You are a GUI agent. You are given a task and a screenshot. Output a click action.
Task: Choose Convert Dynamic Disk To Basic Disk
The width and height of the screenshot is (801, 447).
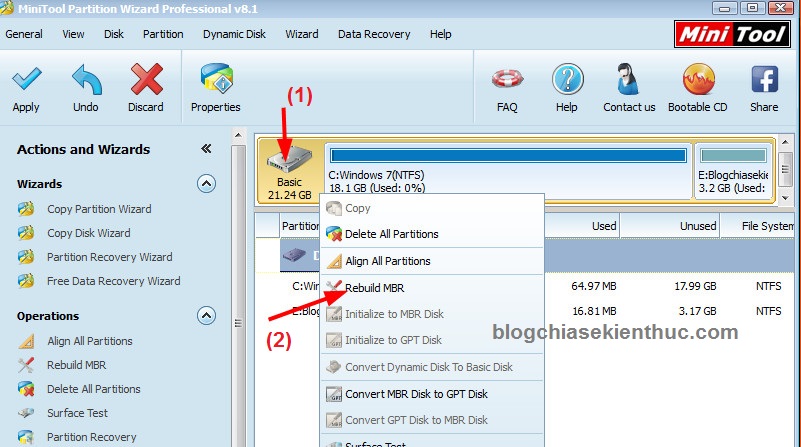point(432,367)
